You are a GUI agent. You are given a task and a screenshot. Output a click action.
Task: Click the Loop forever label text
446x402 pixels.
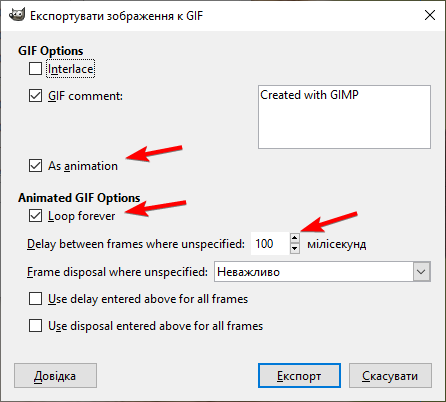pos(81,216)
